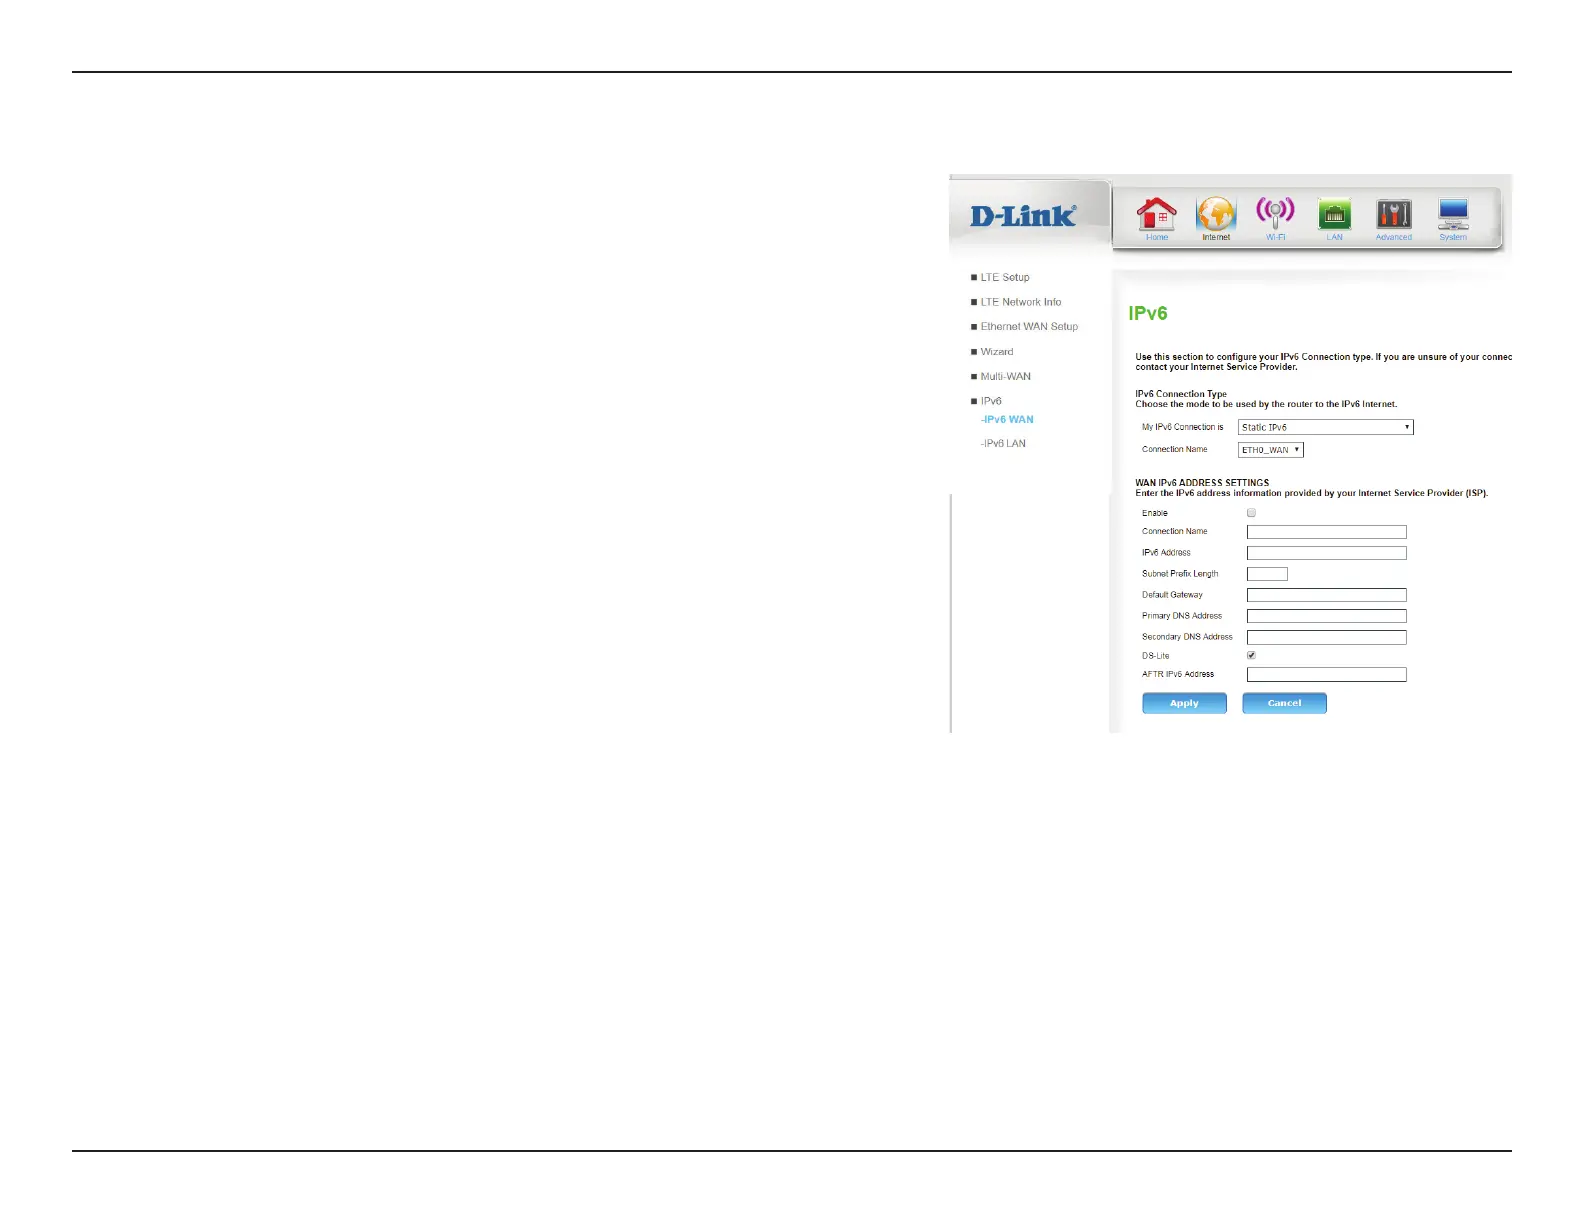This screenshot has height=1224, width=1584.
Task: Click the Apply button
Action: [1184, 703]
